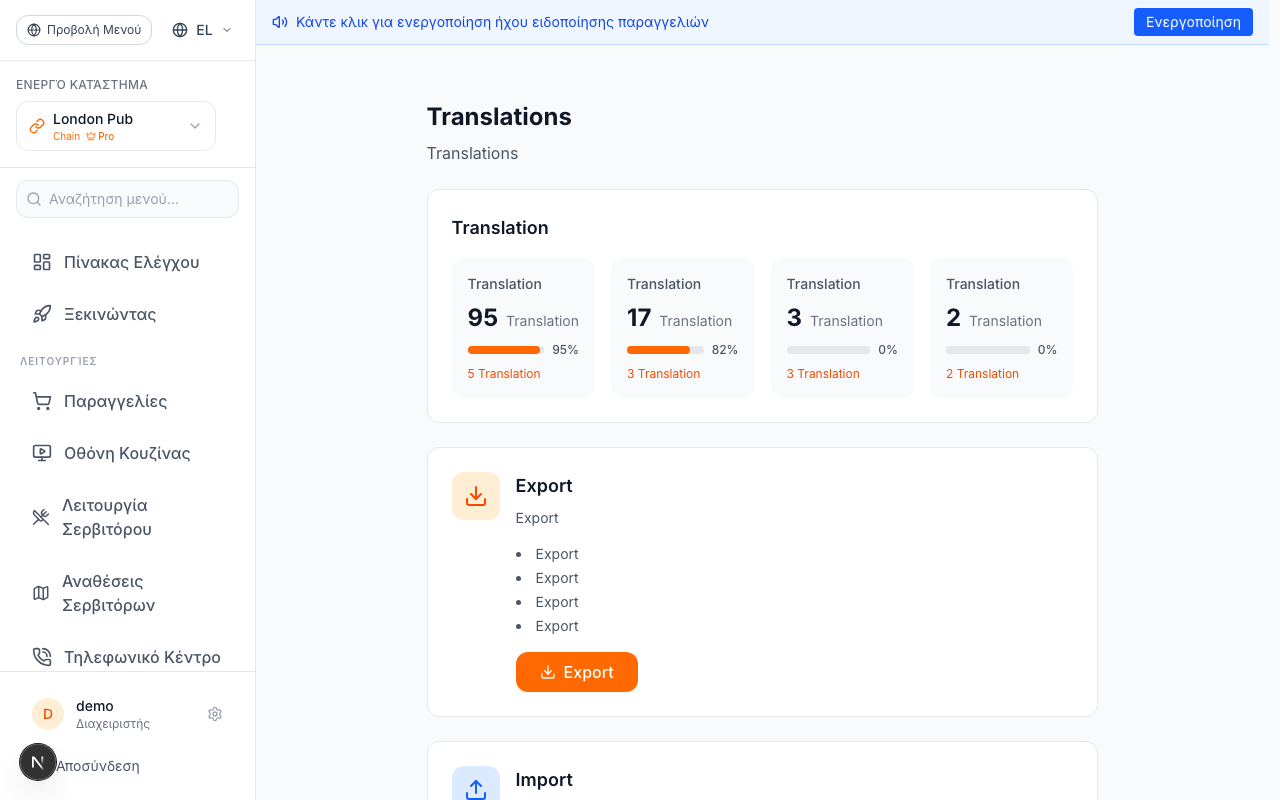Click the Import card heading
The width and height of the screenshot is (1280, 800).
pyautogui.click(x=544, y=780)
